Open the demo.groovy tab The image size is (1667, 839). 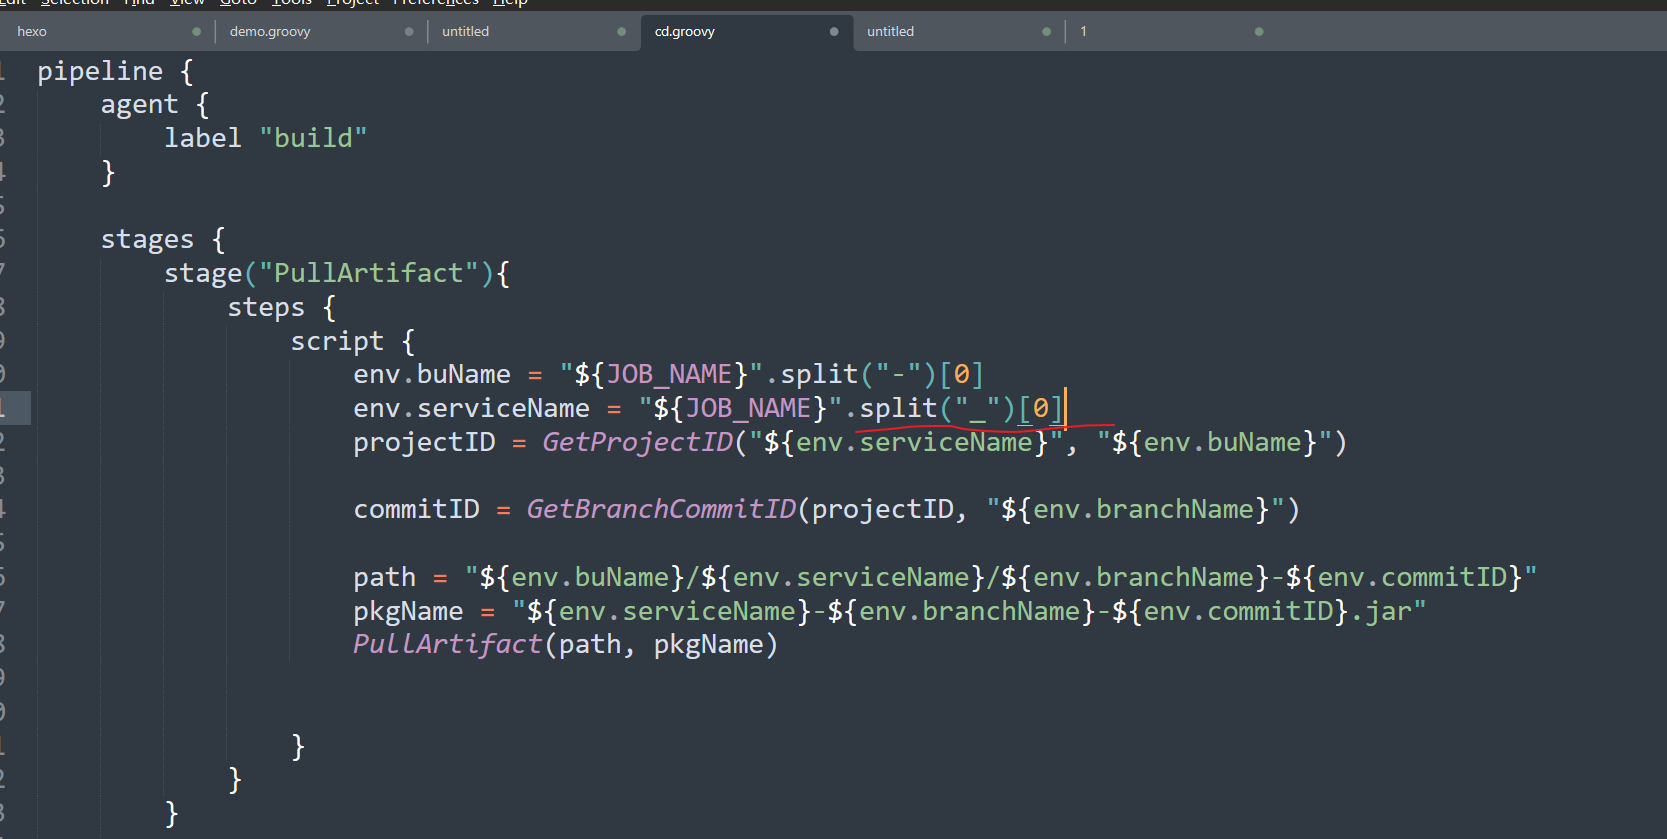(270, 31)
